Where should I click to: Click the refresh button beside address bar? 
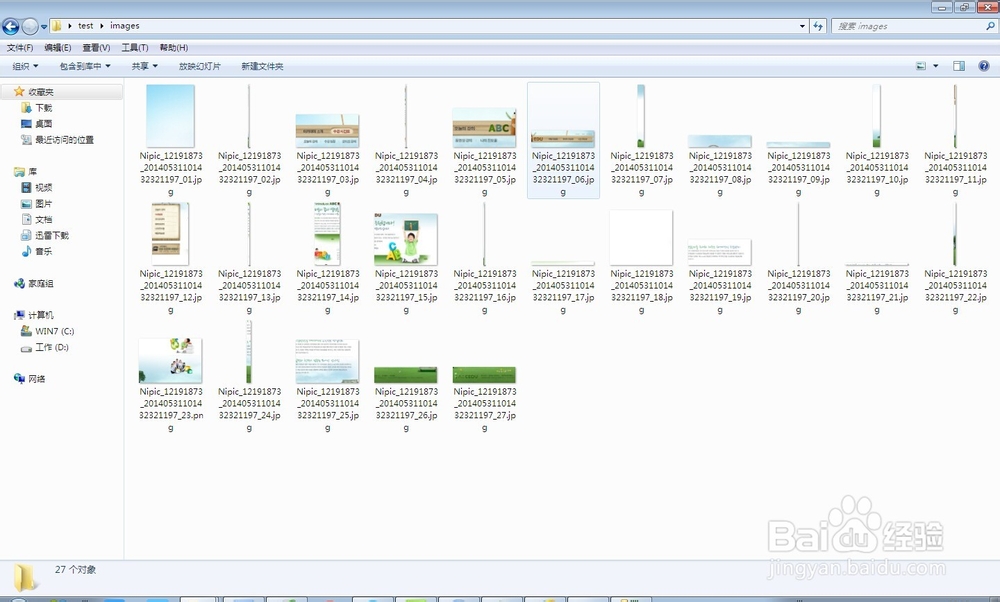[818, 26]
